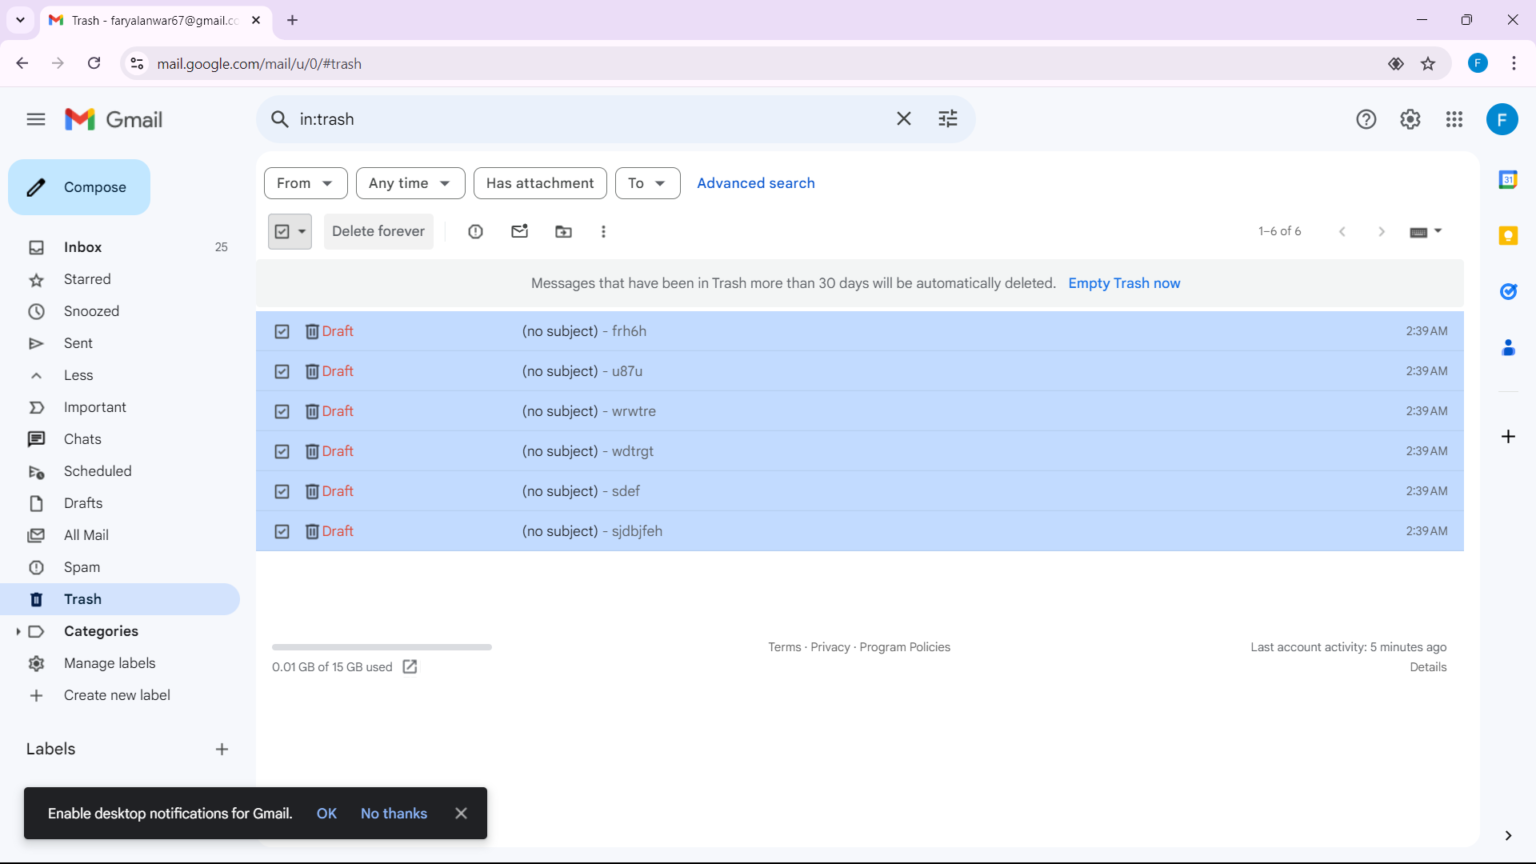Open the From filter dropdown
This screenshot has height=864, width=1536.
point(305,183)
